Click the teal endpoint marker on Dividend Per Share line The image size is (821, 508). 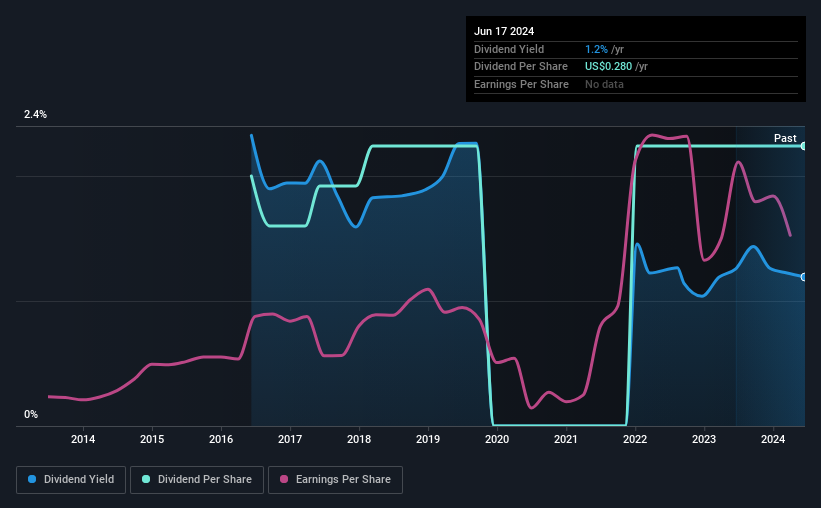pyautogui.click(x=803, y=146)
